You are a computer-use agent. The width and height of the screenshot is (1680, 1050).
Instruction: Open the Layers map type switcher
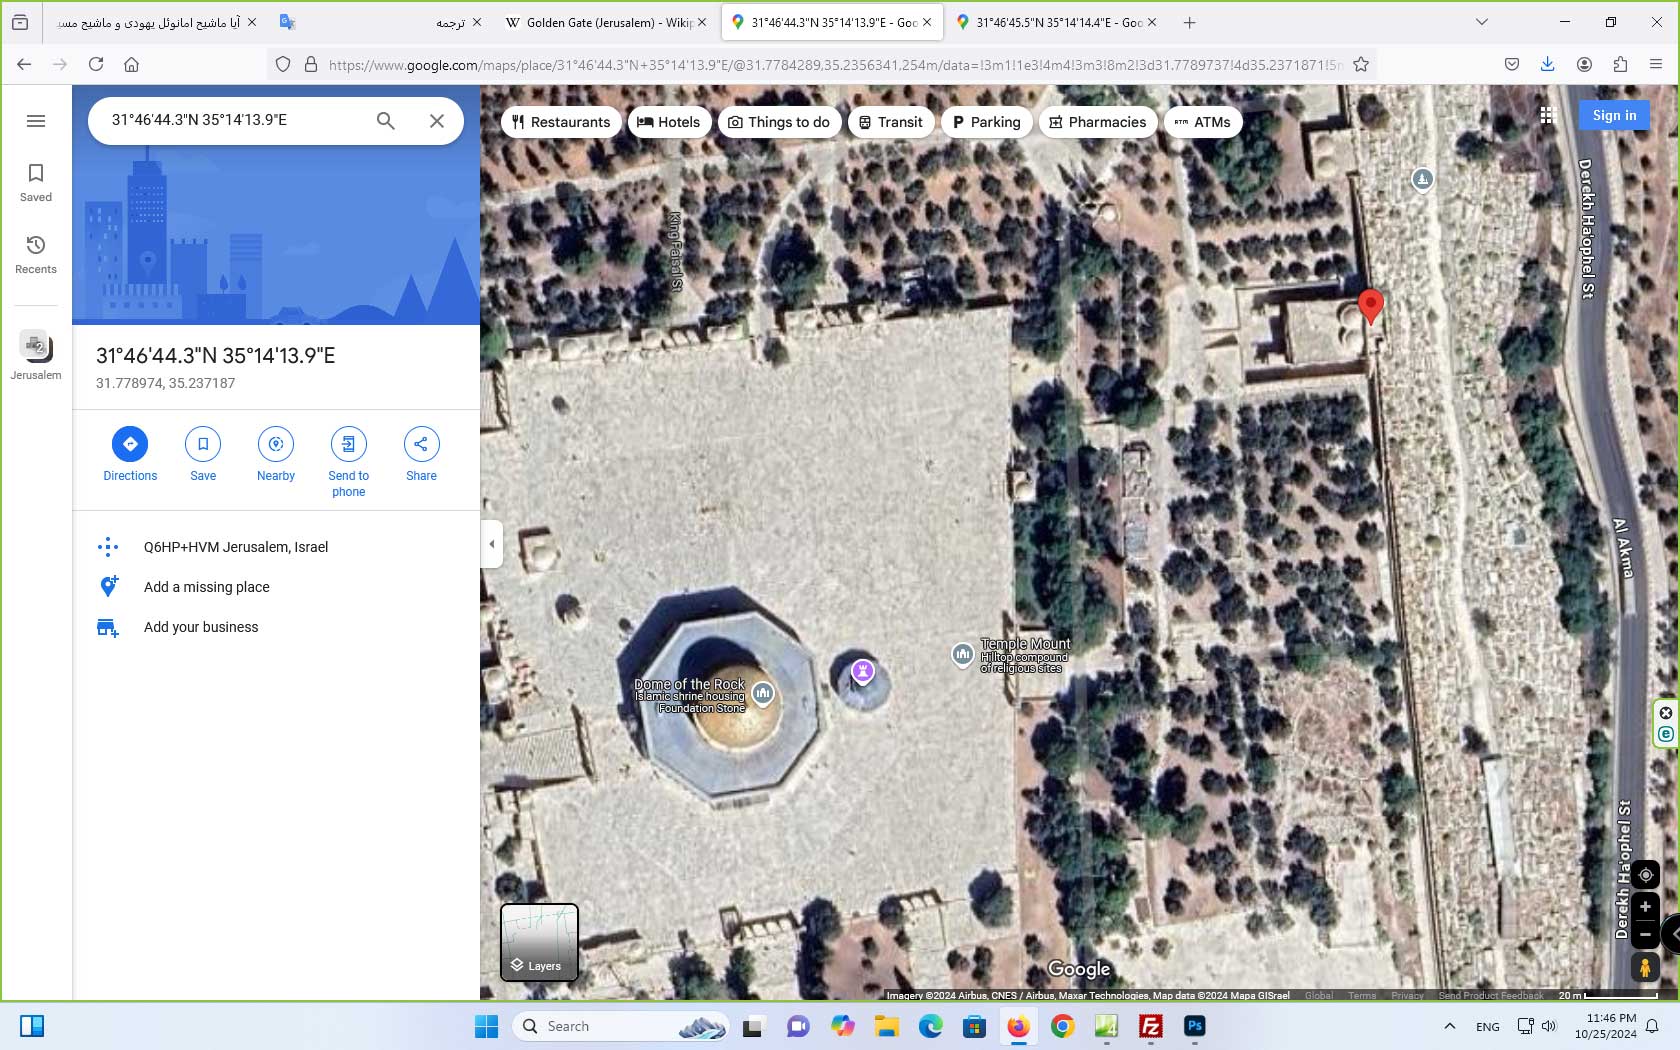[539, 942]
